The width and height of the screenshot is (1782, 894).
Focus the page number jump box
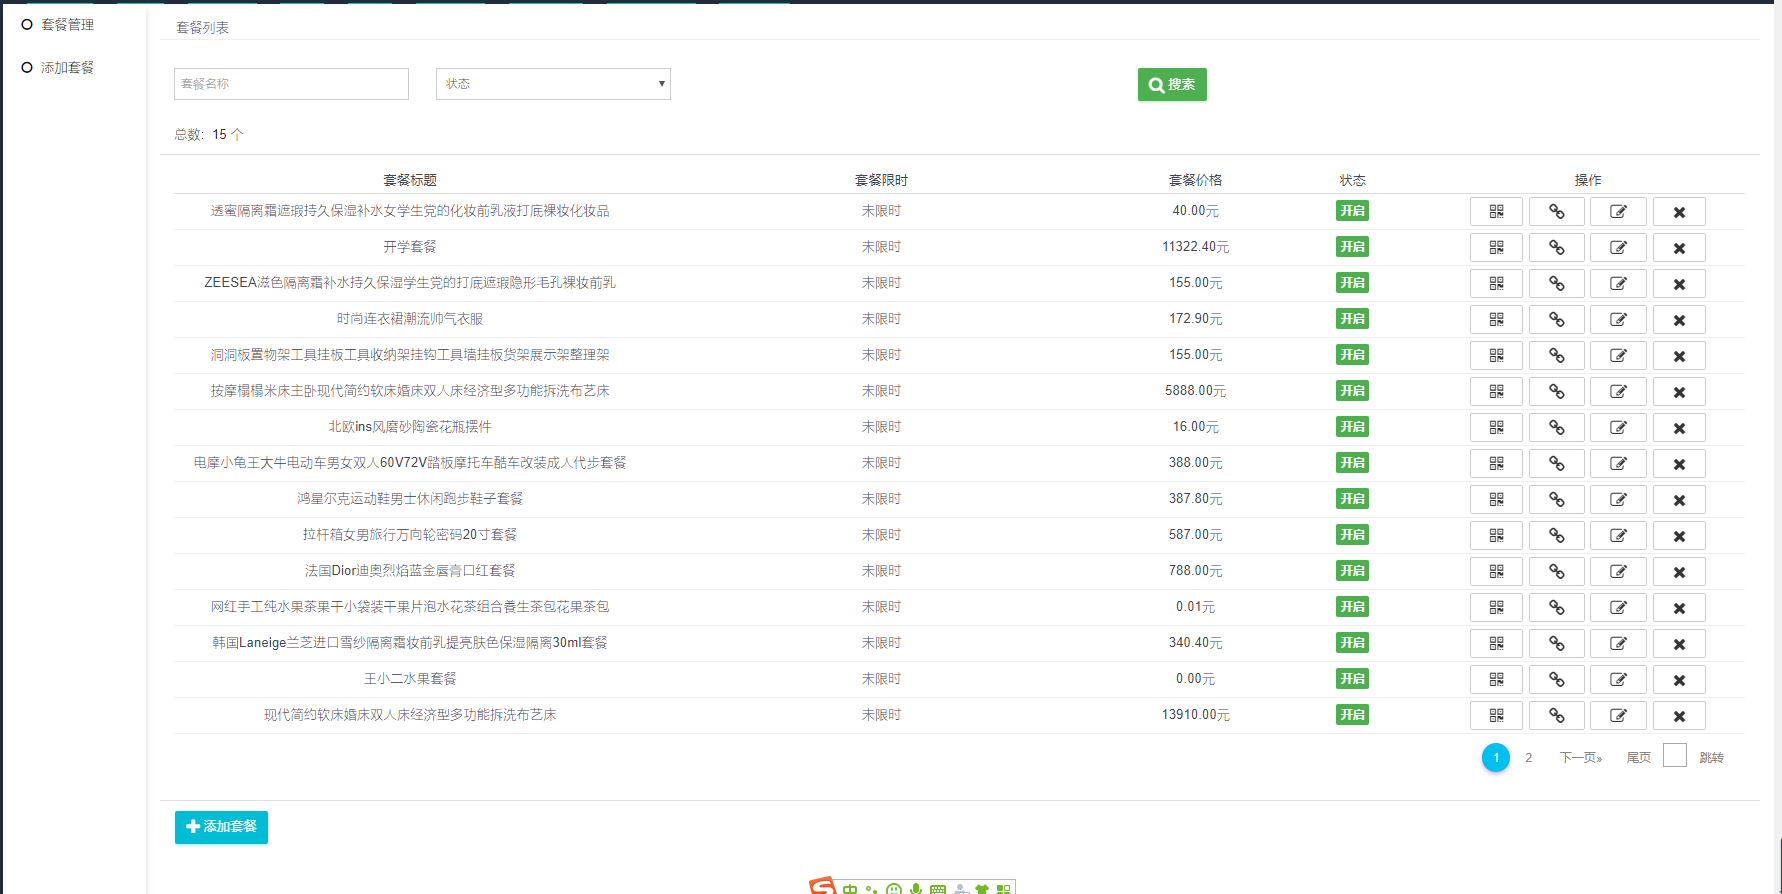[1675, 755]
